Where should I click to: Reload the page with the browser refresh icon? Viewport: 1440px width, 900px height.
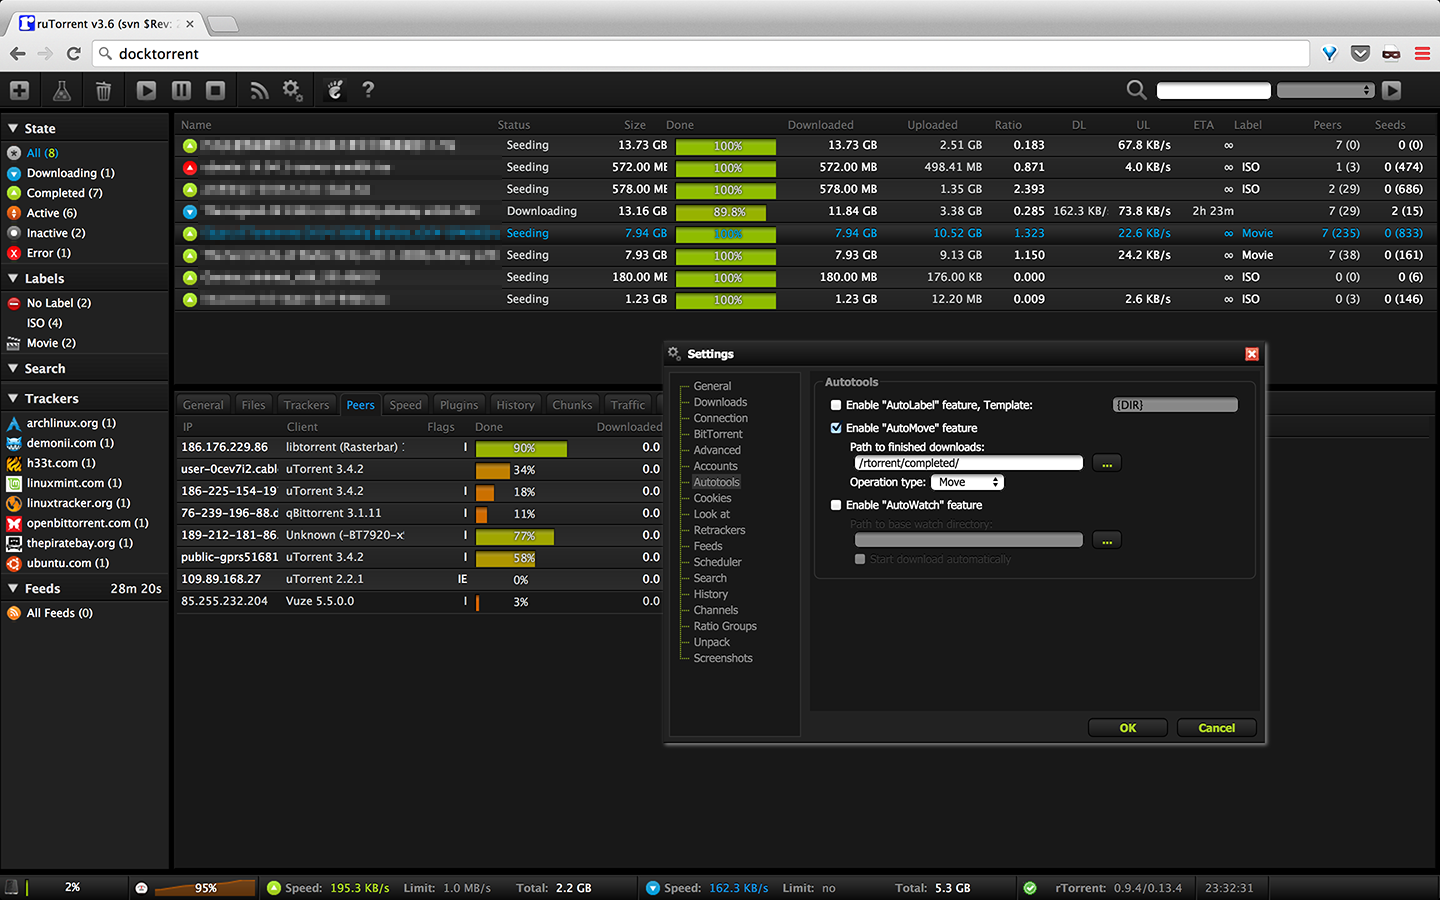click(x=73, y=53)
